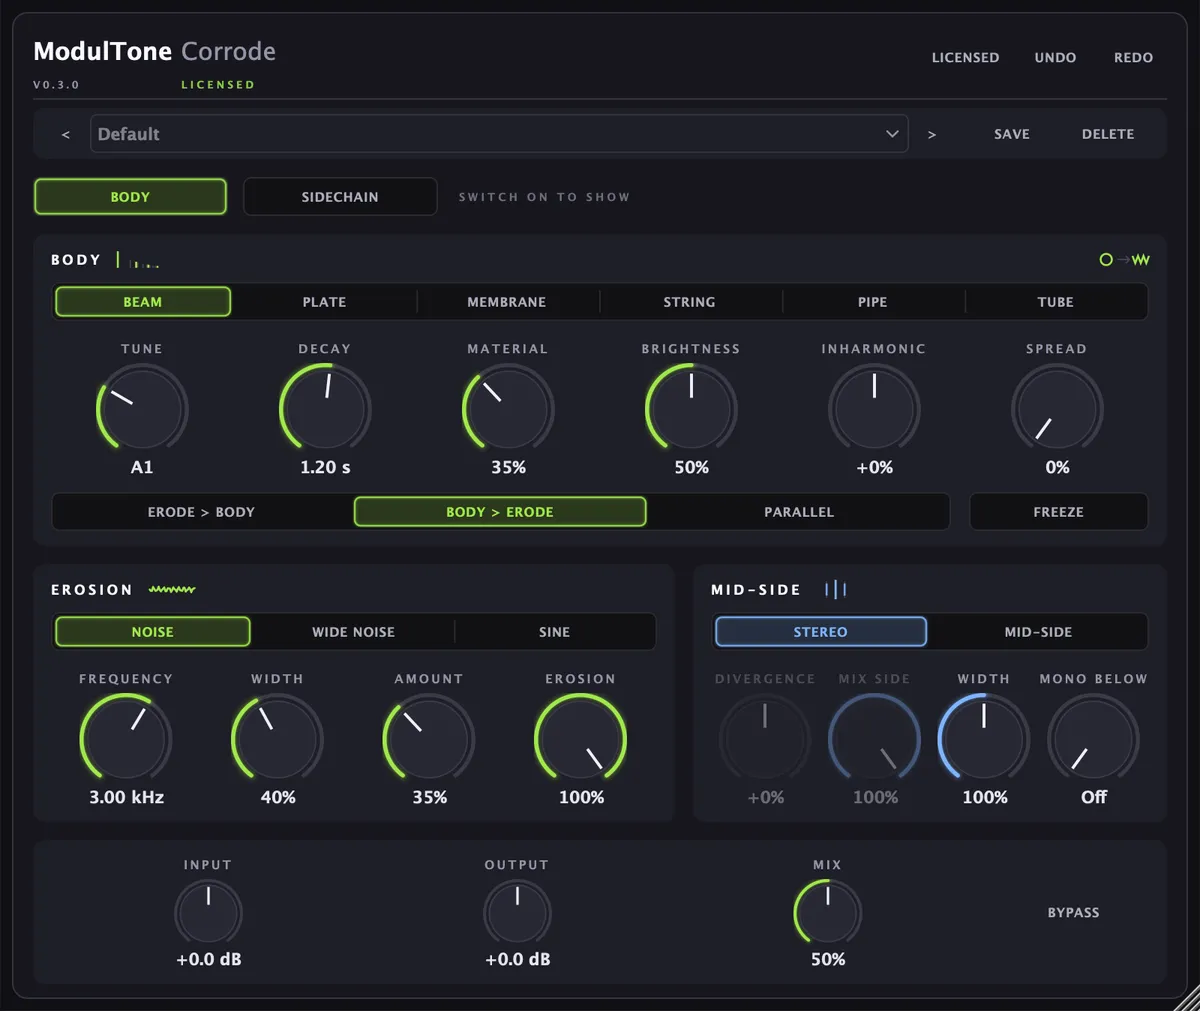The width and height of the screenshot is (1200, 1011).
Task: Click the 1.20 s decay value
Action: tap(325, 467)
